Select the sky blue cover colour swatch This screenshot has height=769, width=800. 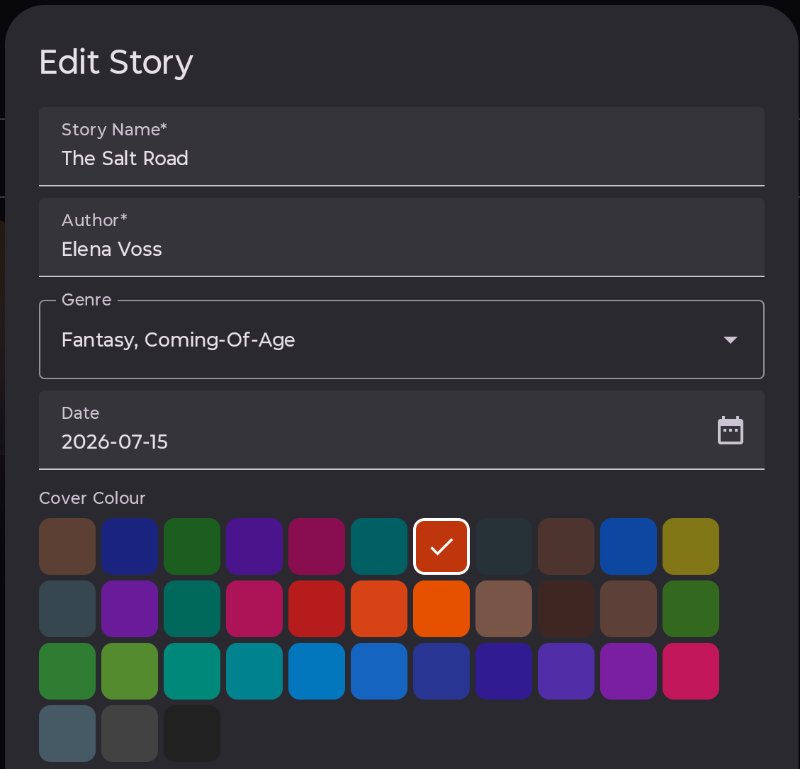pyautogui.click(x=316, y=671)
